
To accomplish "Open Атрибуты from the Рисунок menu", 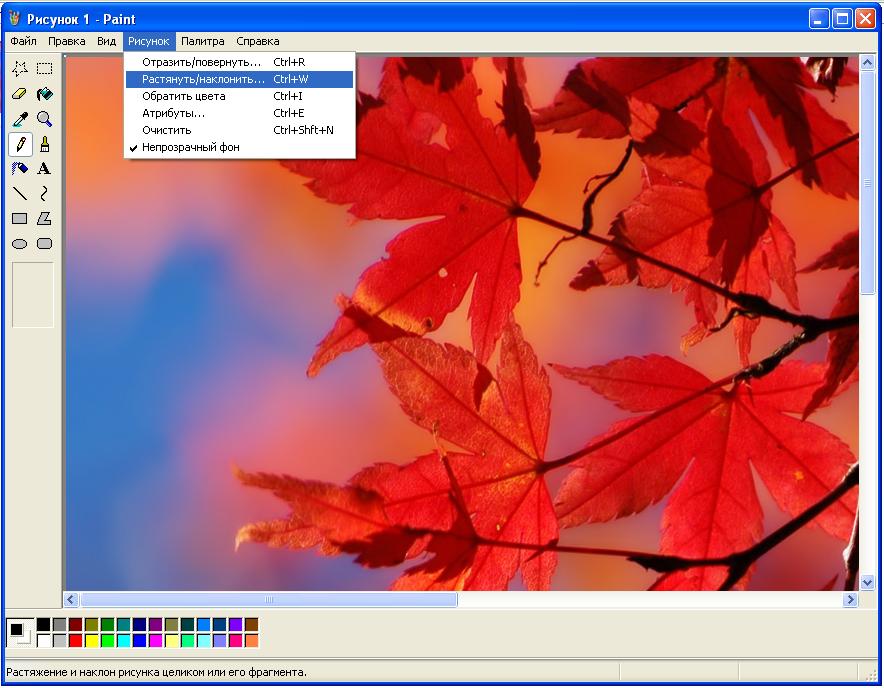I will [173, 113].
